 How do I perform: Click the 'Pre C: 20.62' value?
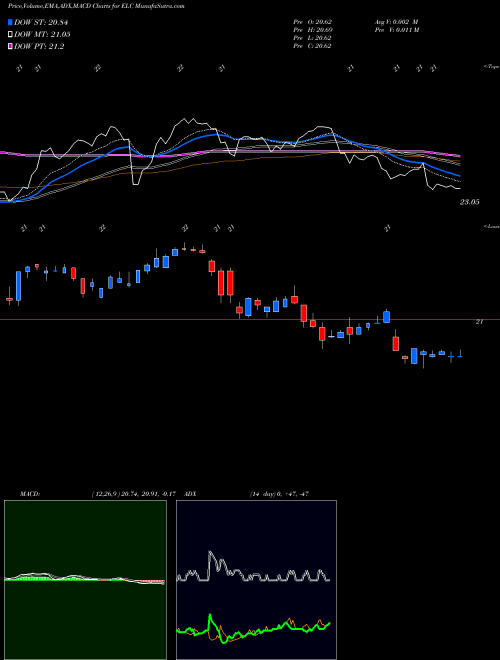(312, 46)
